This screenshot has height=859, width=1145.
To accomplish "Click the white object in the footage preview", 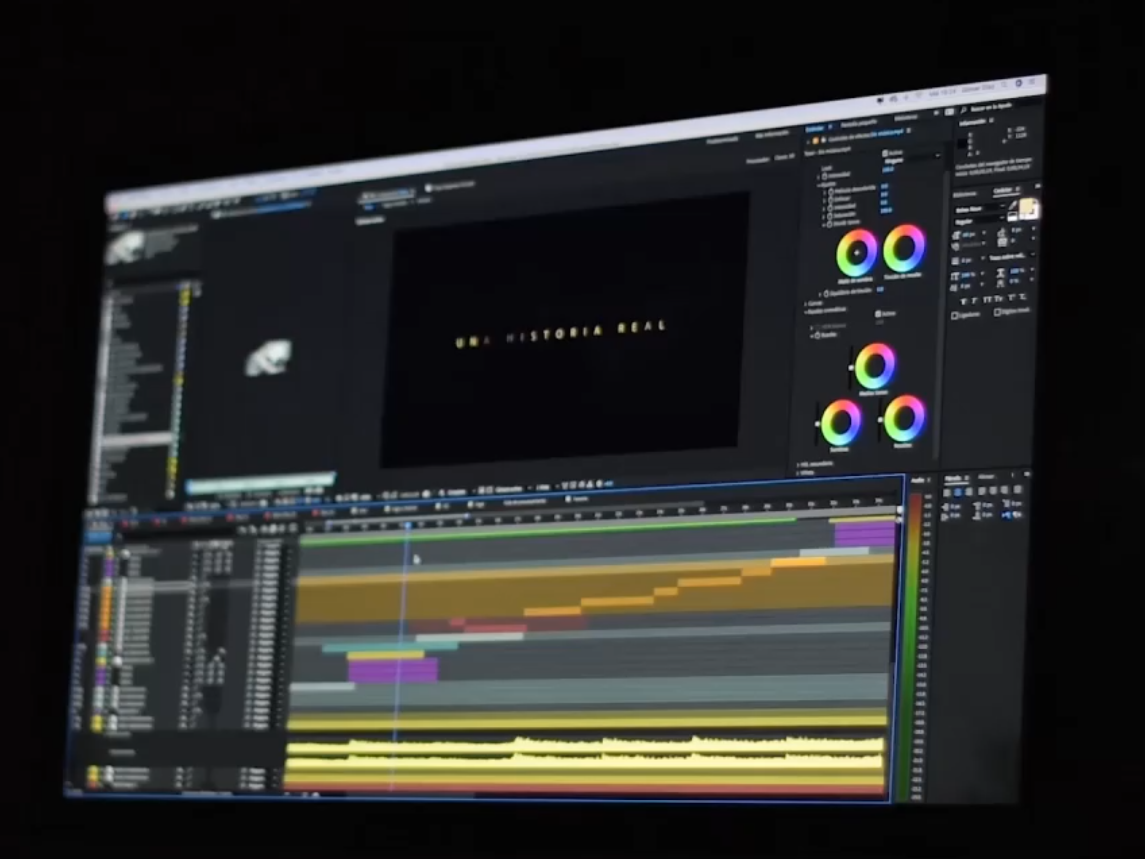I will (268, 358).
